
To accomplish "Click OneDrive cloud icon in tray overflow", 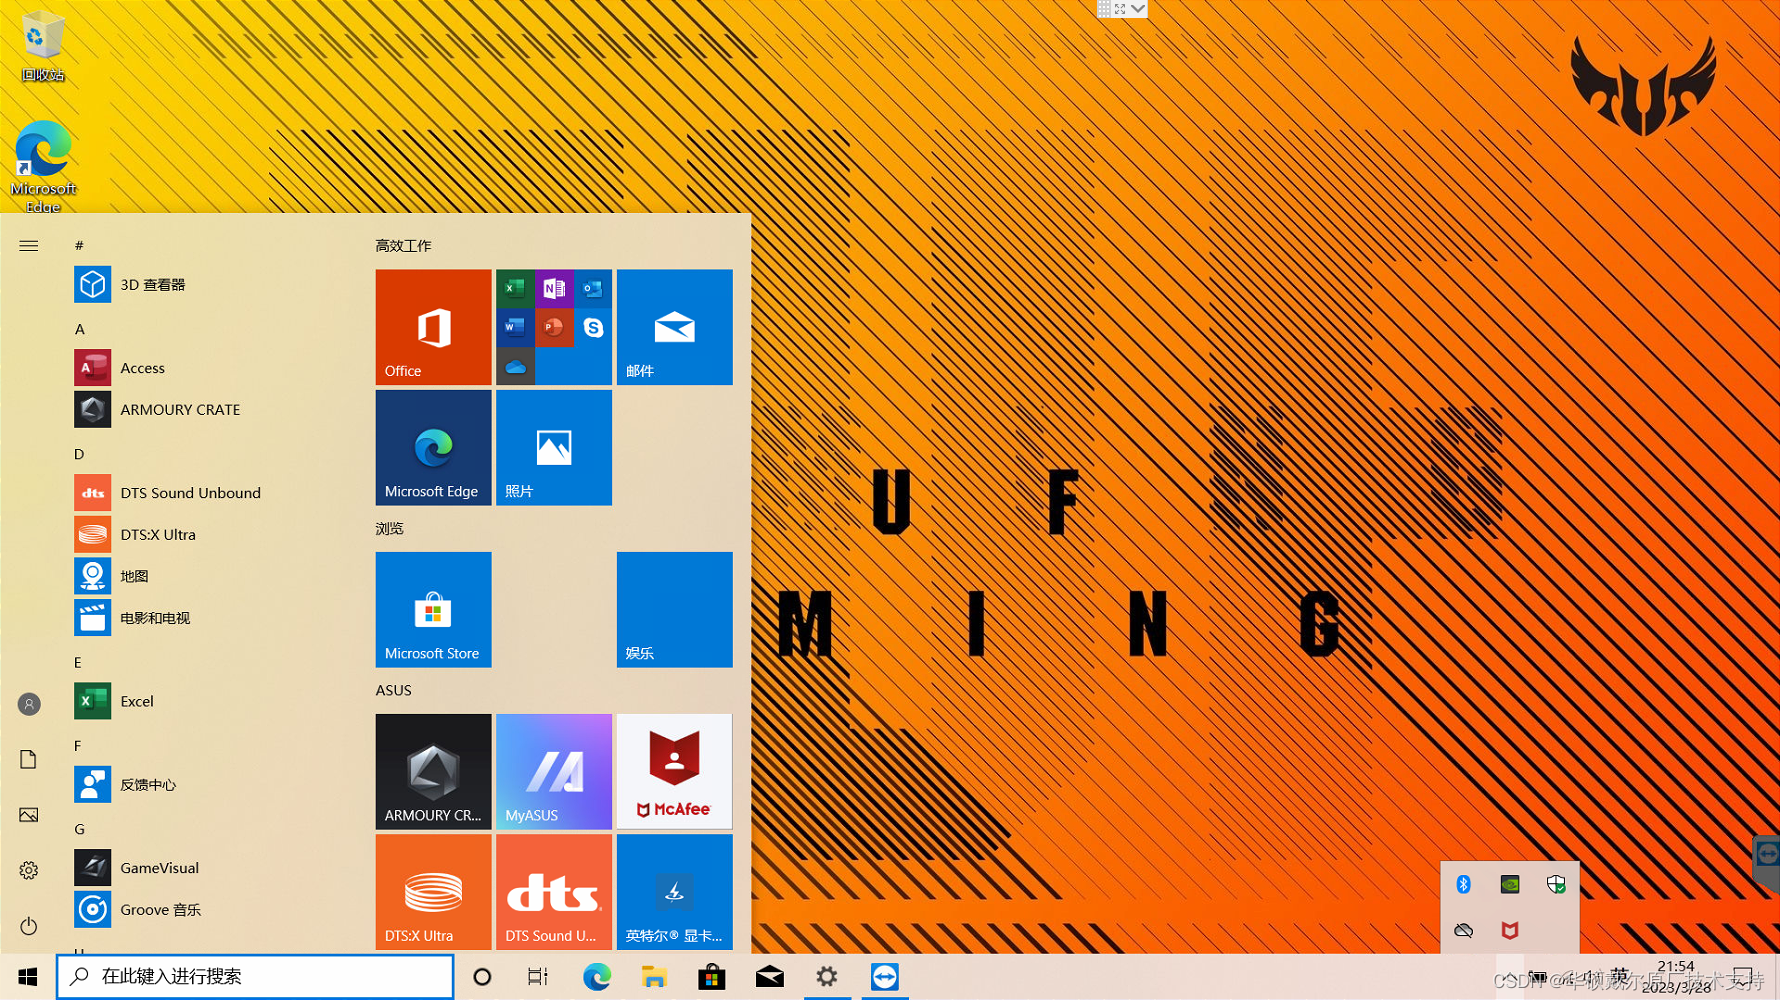I will (1464, 930).
